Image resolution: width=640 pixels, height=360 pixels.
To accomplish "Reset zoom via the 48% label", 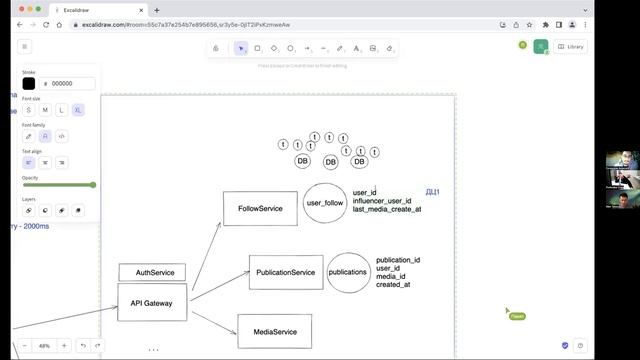I will click(x=44, y=346).
